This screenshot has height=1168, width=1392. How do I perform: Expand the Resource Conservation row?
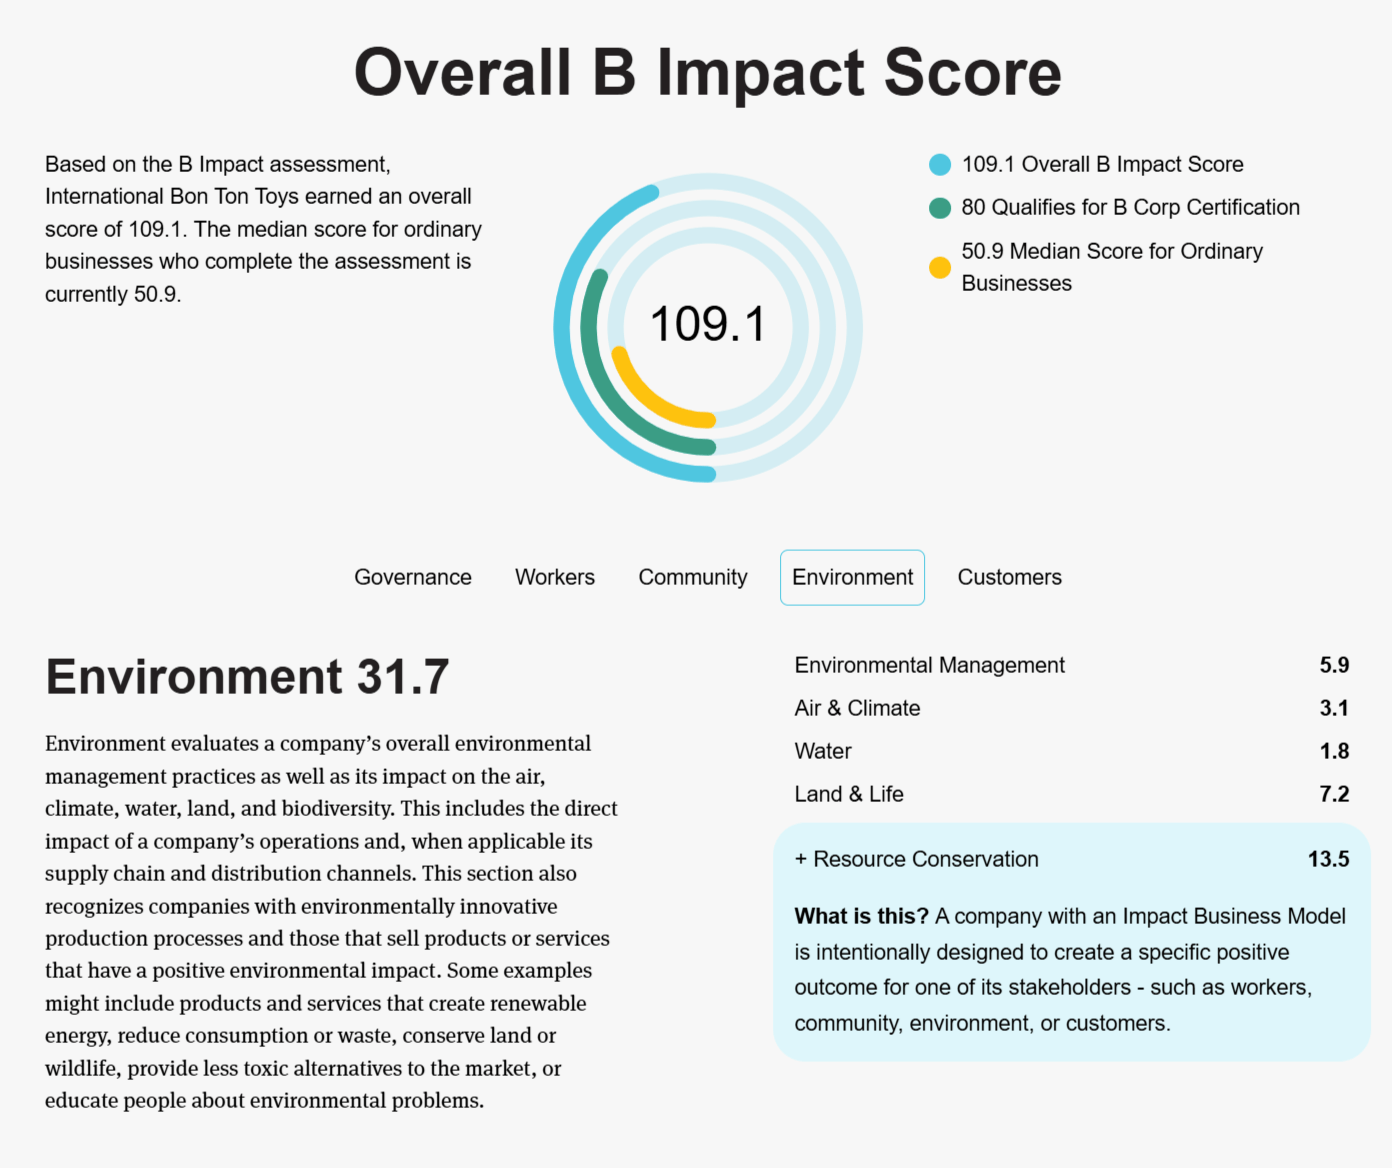1072,859
